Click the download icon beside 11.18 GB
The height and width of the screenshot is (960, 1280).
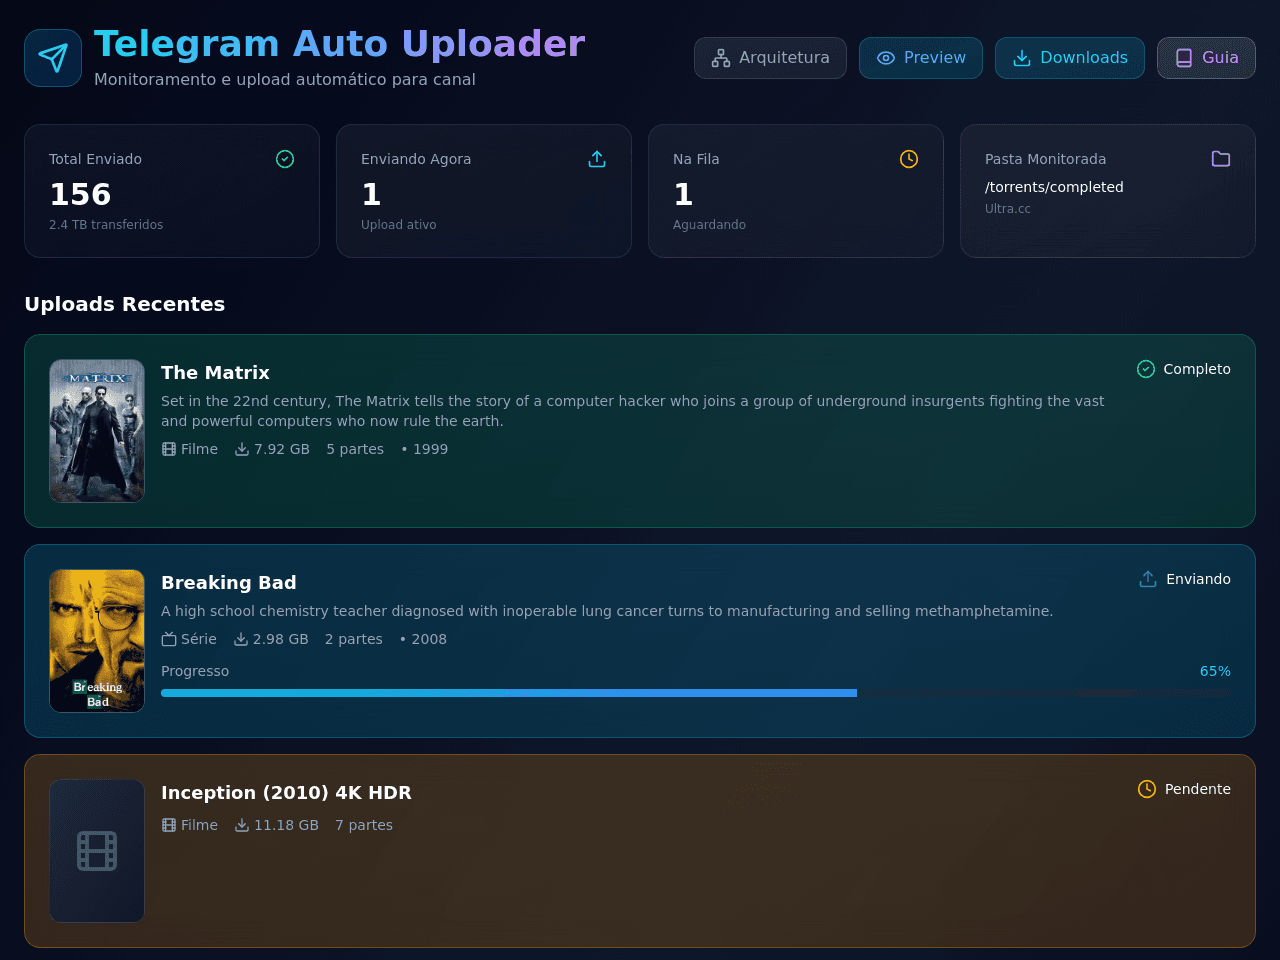coord(242,825)
